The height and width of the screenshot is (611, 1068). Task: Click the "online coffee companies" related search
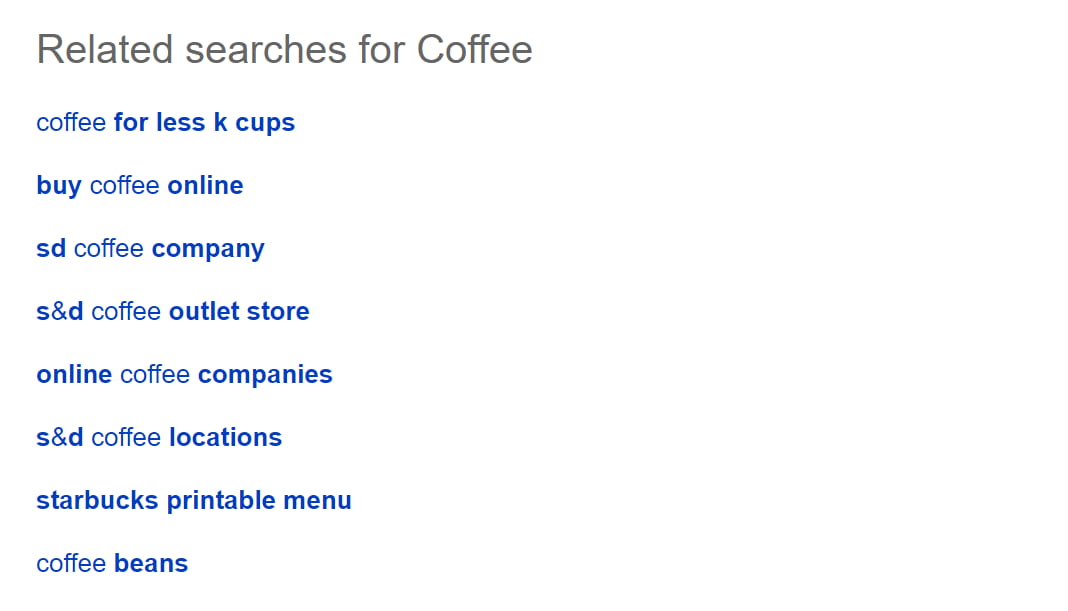(184, 375)
